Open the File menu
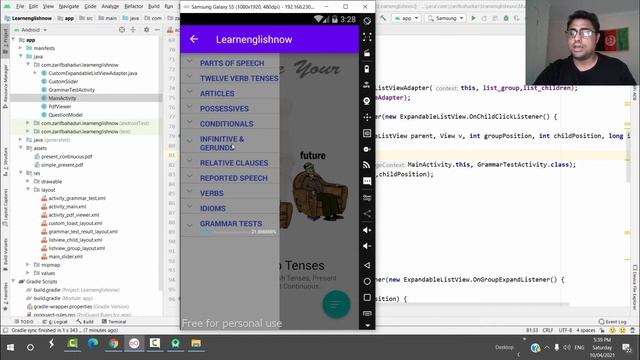This screenshot has height=360, width=640. point(20,7)
